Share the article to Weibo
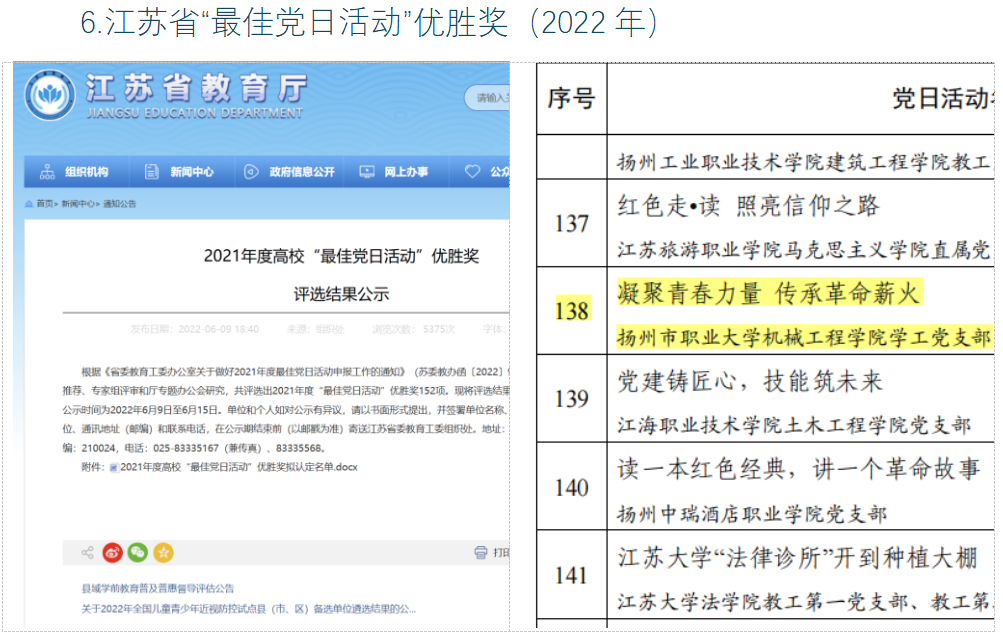Image resolution: width=1003 pixels, height=644 pixels. pos(112,552)
